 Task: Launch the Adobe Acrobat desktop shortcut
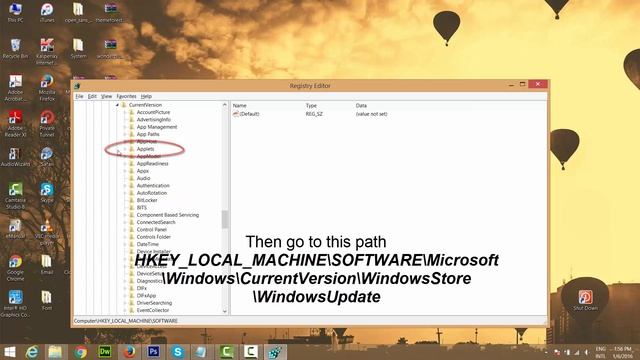click(15, 88)
